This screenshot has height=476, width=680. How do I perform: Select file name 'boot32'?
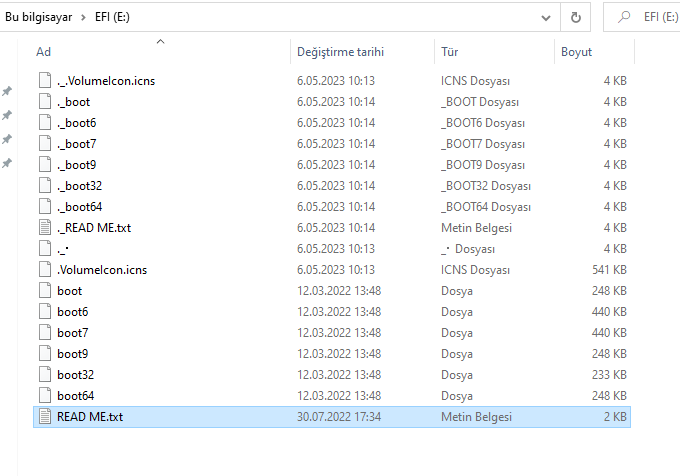click(75, 375)
